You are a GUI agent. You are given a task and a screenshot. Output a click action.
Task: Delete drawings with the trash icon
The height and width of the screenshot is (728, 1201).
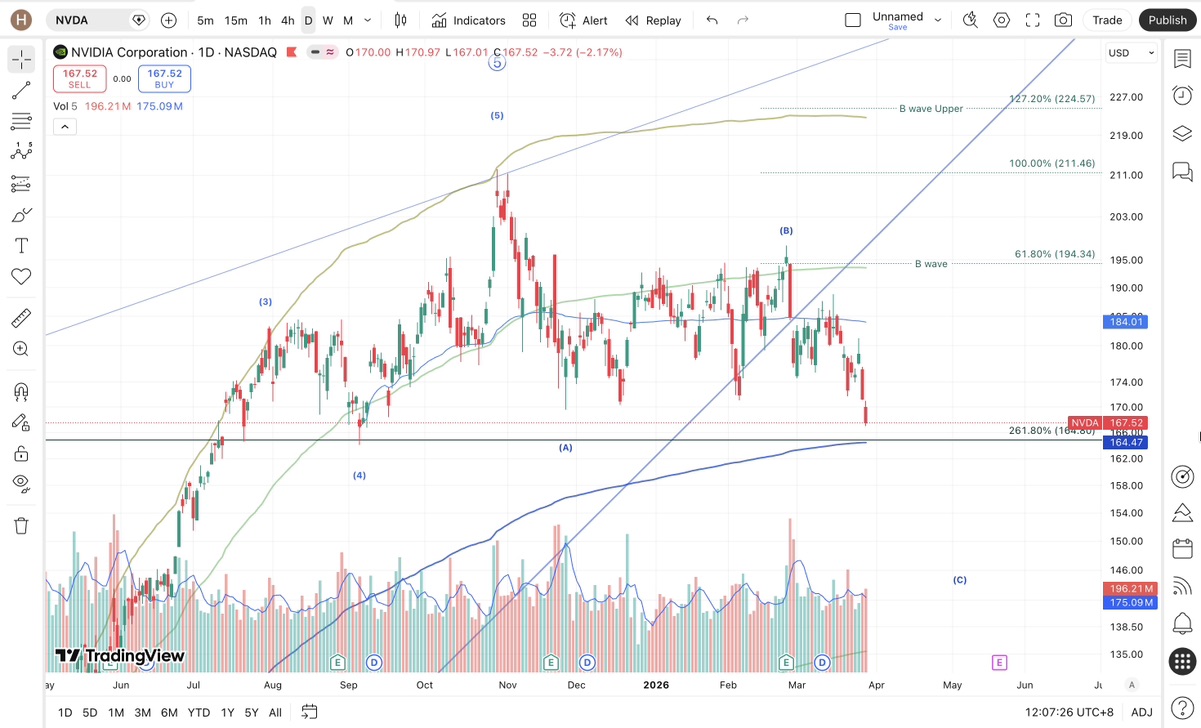tap(21, 526)
